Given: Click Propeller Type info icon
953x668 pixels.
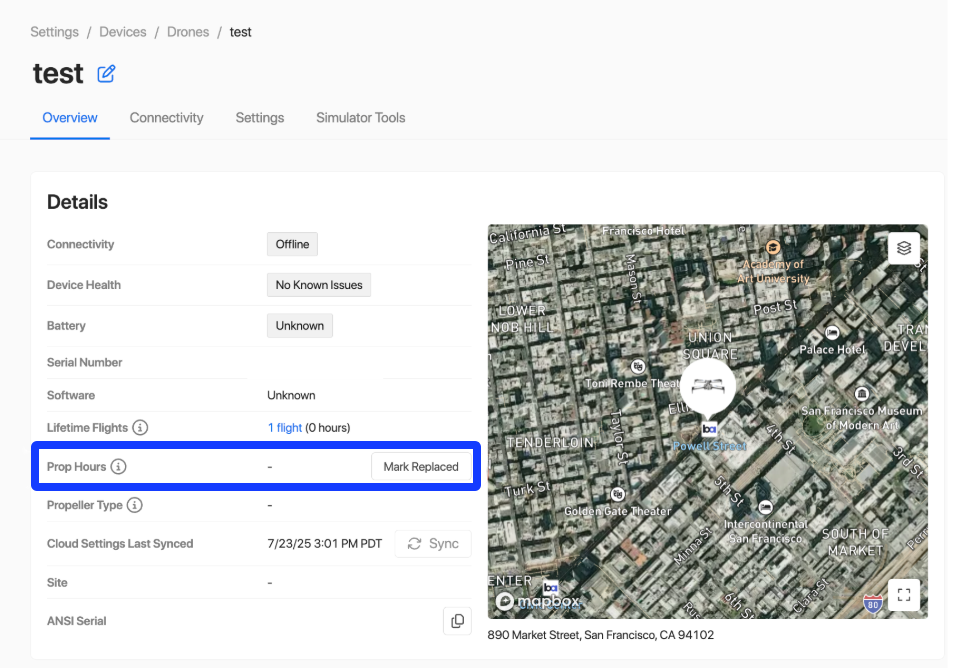Looking at the screenshot, I should coord(135,505).
